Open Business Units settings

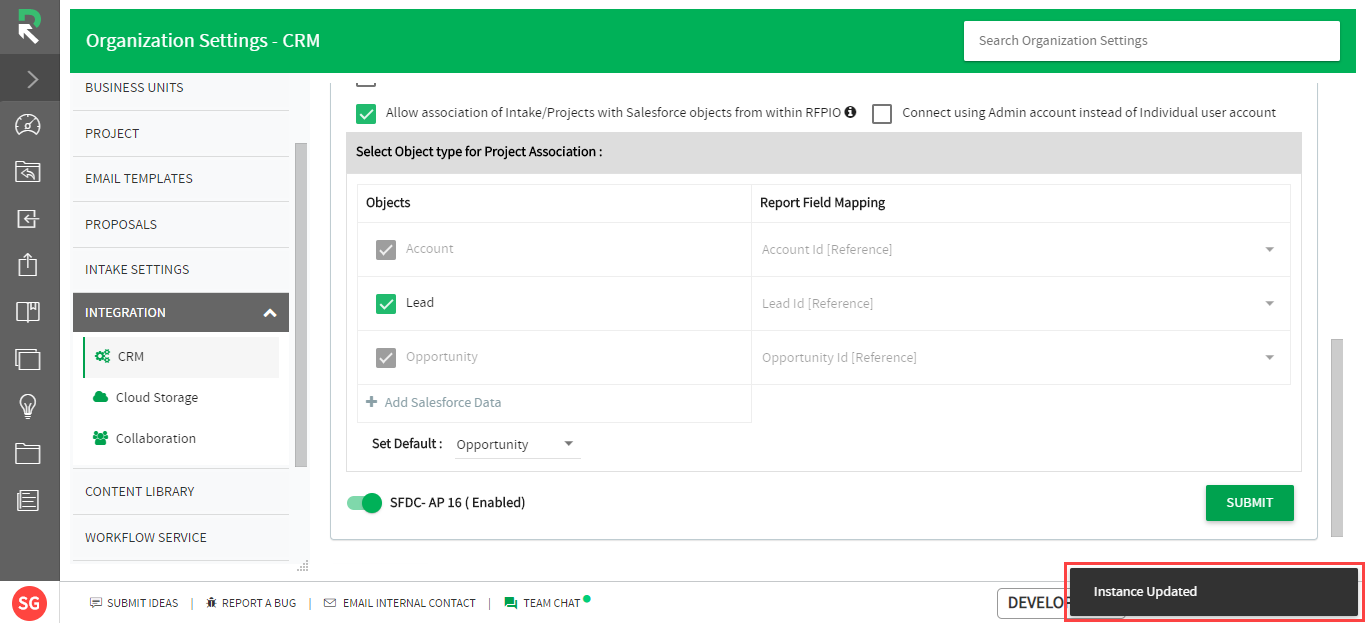coord(181,88)
